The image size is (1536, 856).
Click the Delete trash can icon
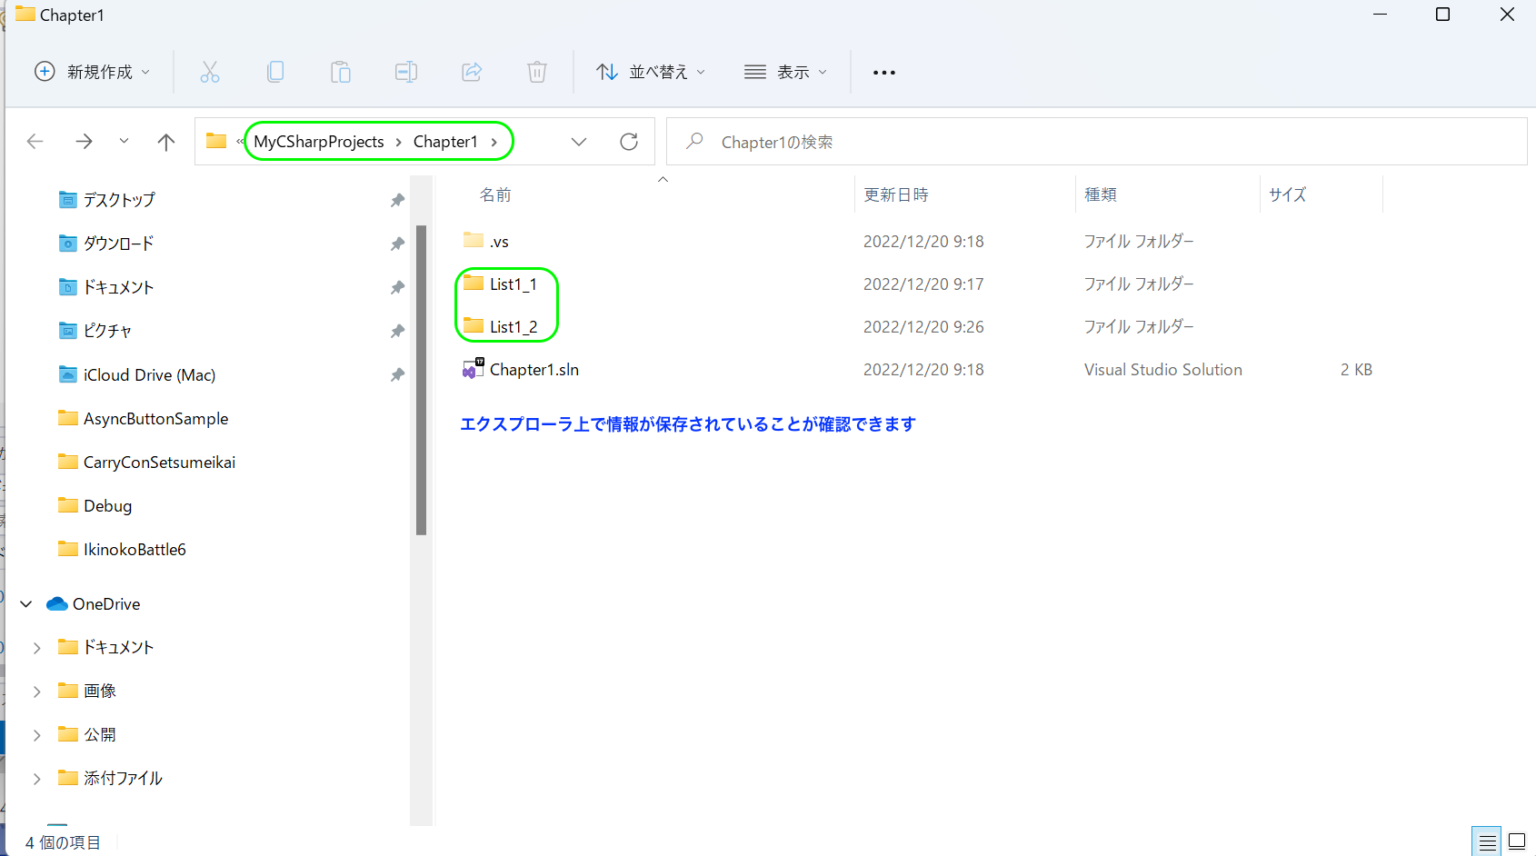tap(537, 72)
